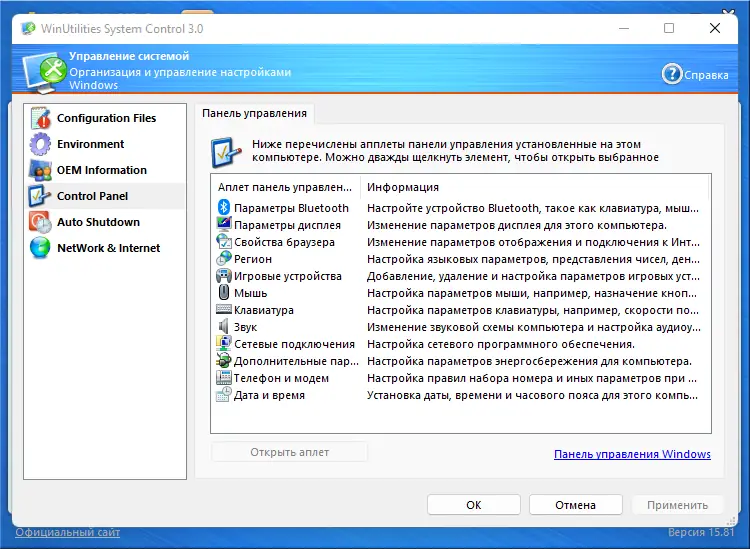This screenshot has height=549, width=750.
Task: Click the OEM Information icon
Action: (x=40, y=170)
